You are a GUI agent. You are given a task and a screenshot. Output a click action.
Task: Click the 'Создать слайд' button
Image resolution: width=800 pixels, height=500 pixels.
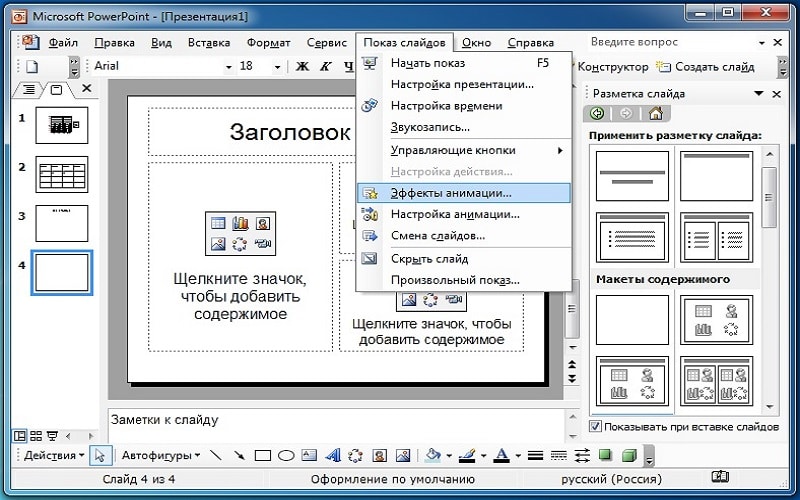(x=706, y=67)
